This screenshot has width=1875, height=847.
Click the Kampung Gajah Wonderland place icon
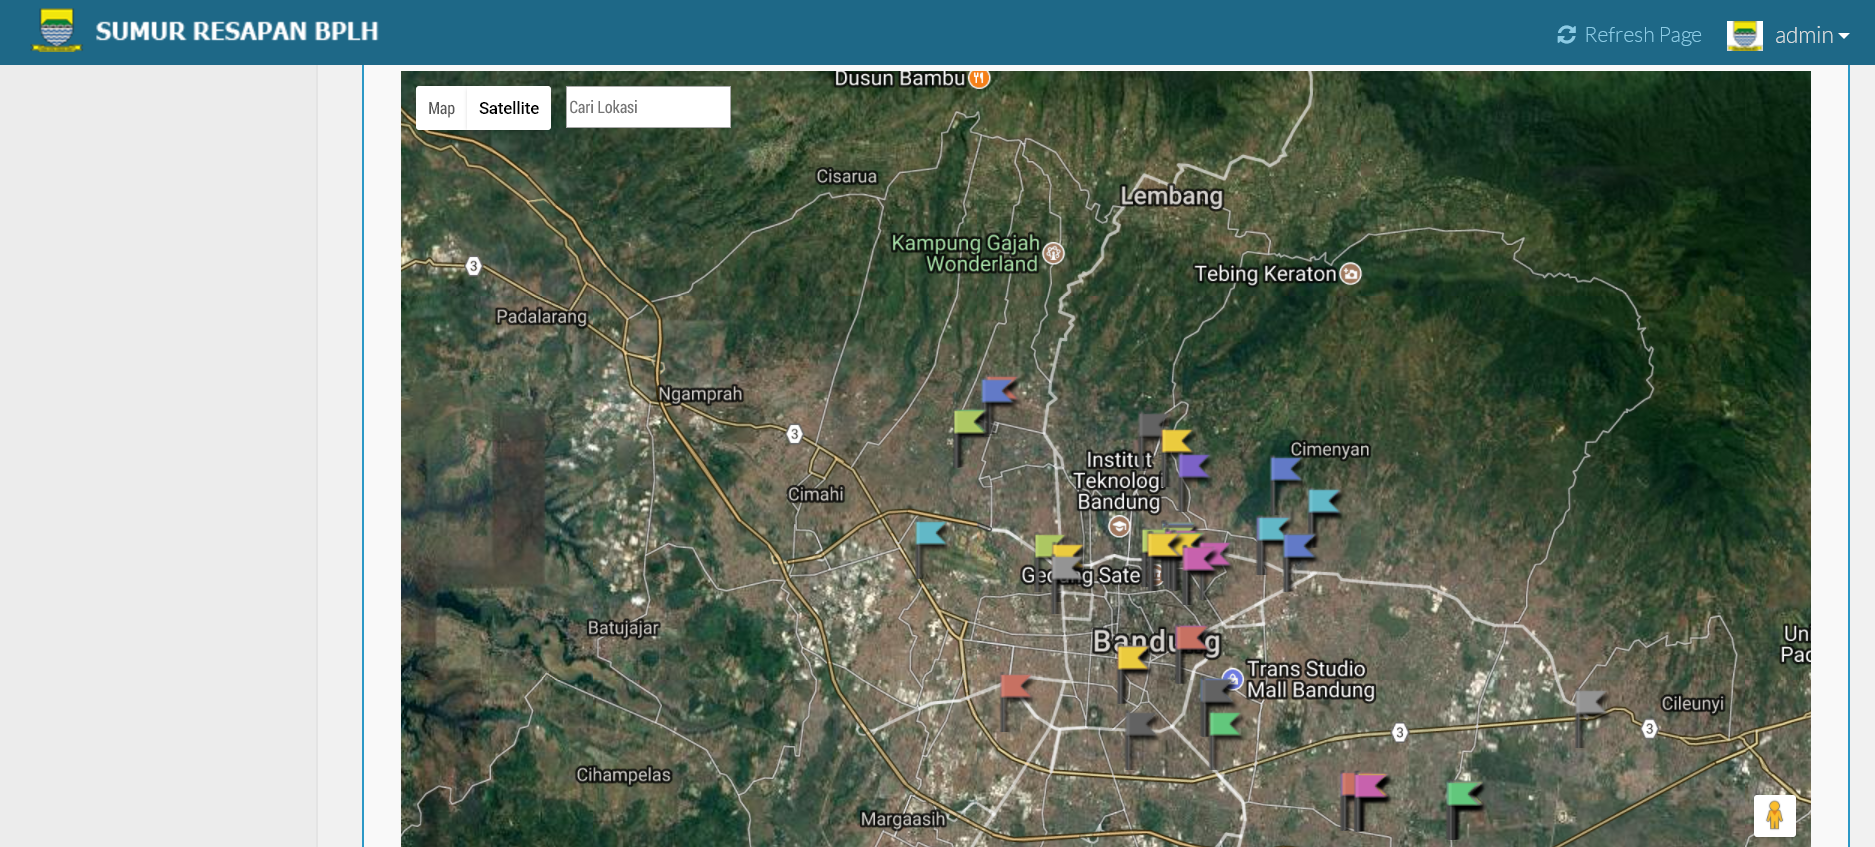click(1053, 253)
